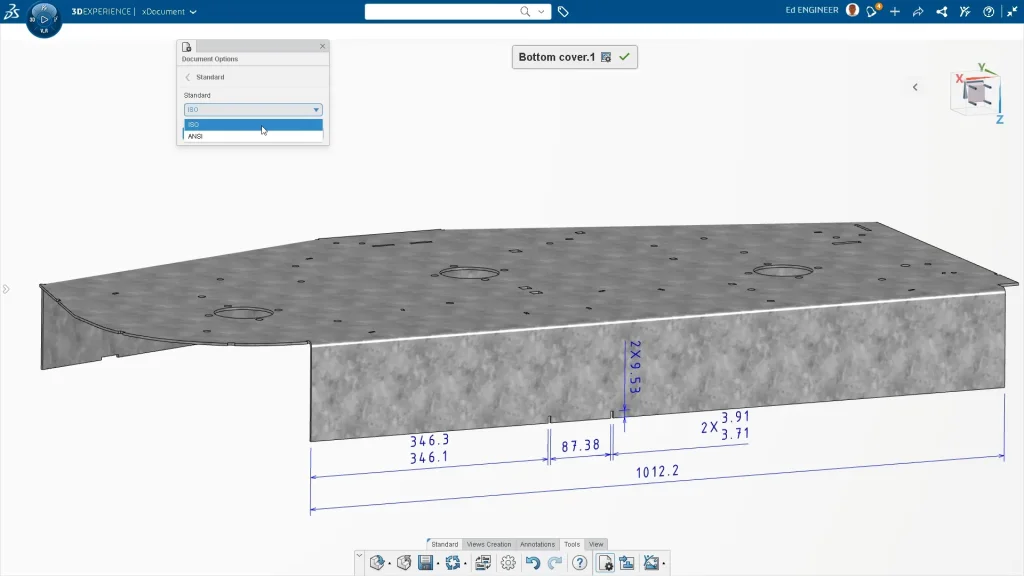Click the Document Options icon in toolbar
The height and width of the screenshot is (576, 1024).
pyautogui.click(x=605, y=563)
